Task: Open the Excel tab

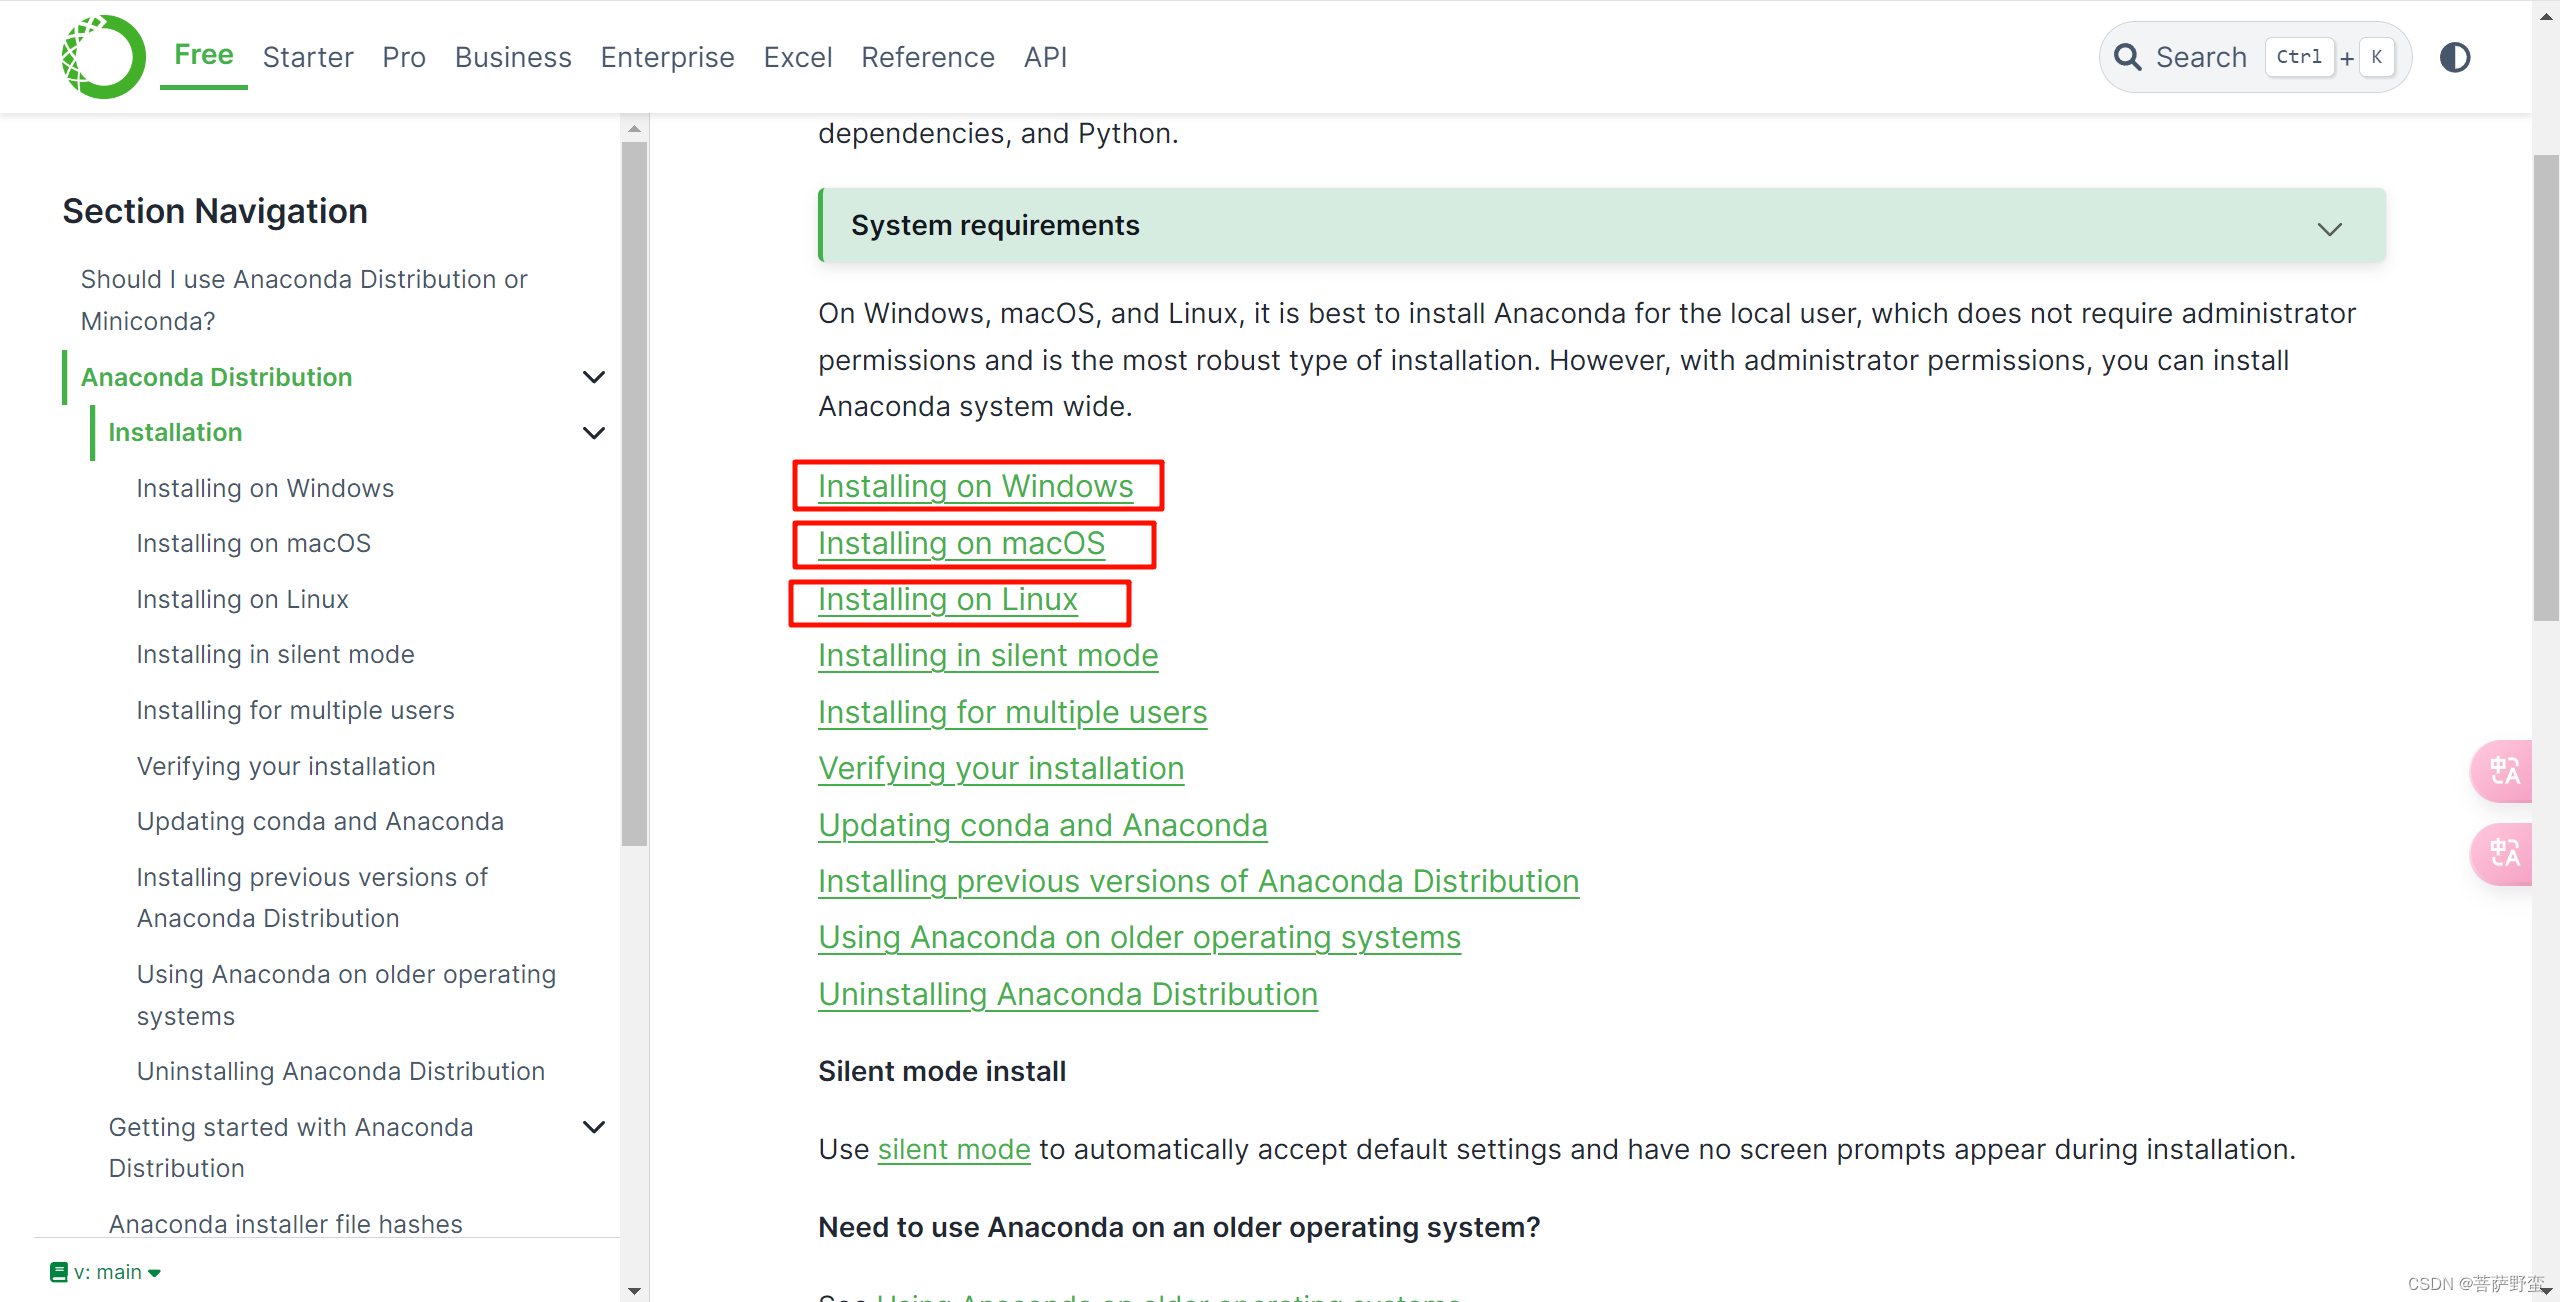Action: (x=798, y=57)
